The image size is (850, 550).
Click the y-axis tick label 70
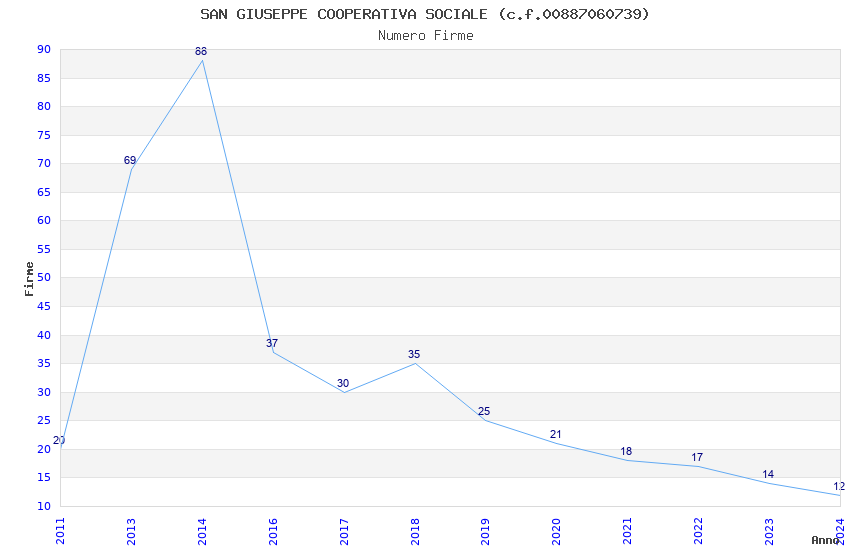[x=44, y=163]
